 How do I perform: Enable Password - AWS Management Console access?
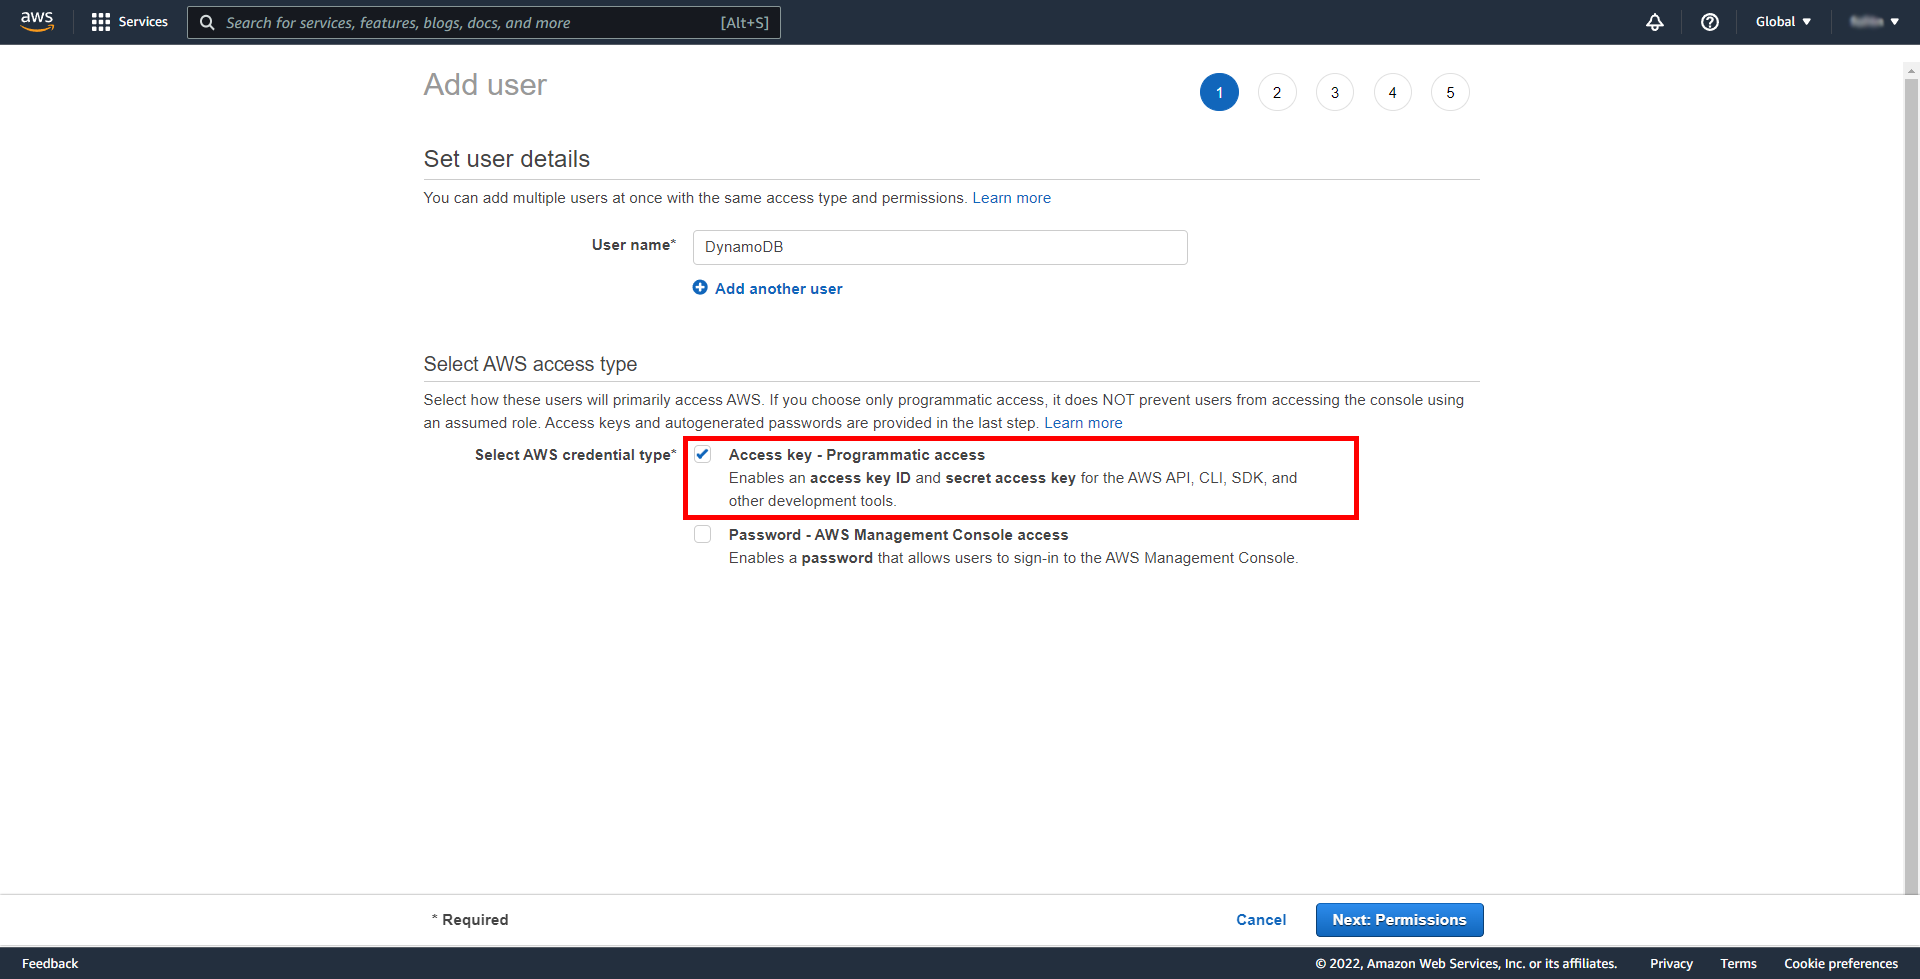click(x=703, y=534)
